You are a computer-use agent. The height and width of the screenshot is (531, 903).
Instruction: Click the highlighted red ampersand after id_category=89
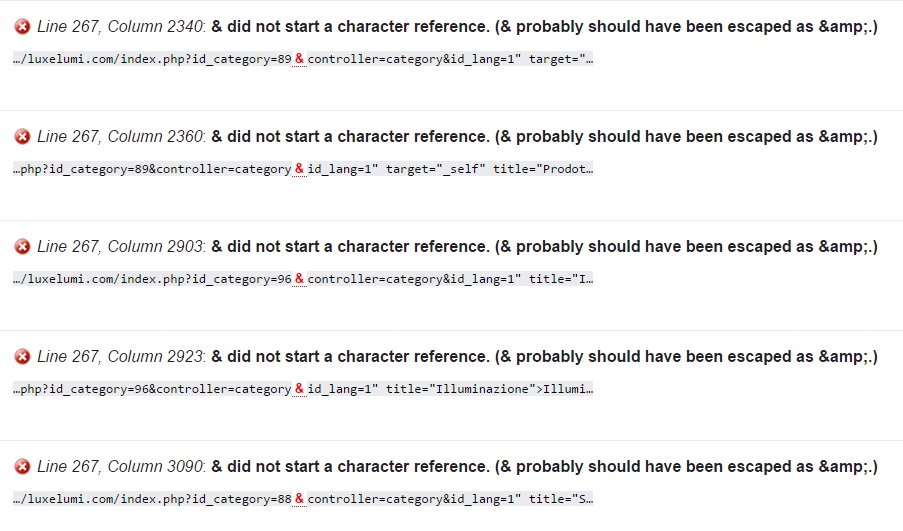[x=299, y=59]
